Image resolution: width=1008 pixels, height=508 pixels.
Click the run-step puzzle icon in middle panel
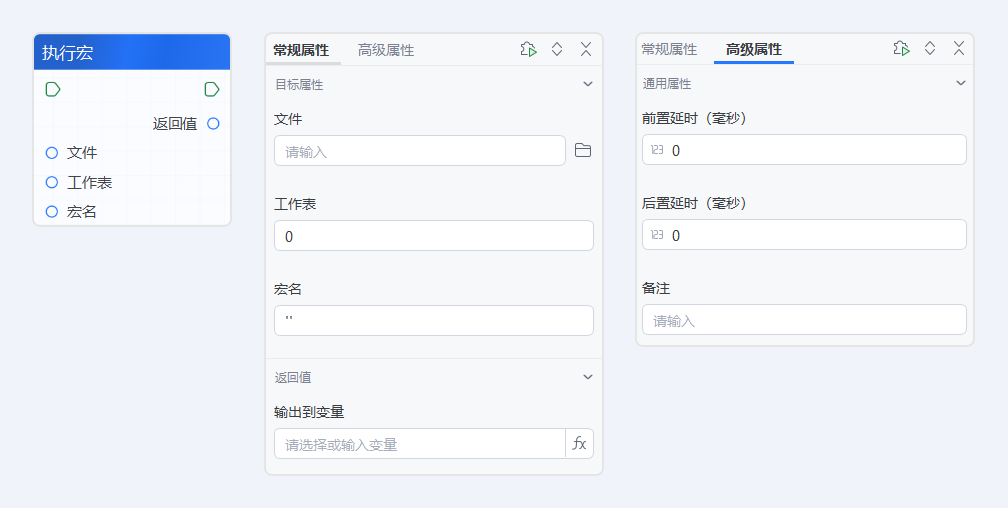click(x=528, y=50)
